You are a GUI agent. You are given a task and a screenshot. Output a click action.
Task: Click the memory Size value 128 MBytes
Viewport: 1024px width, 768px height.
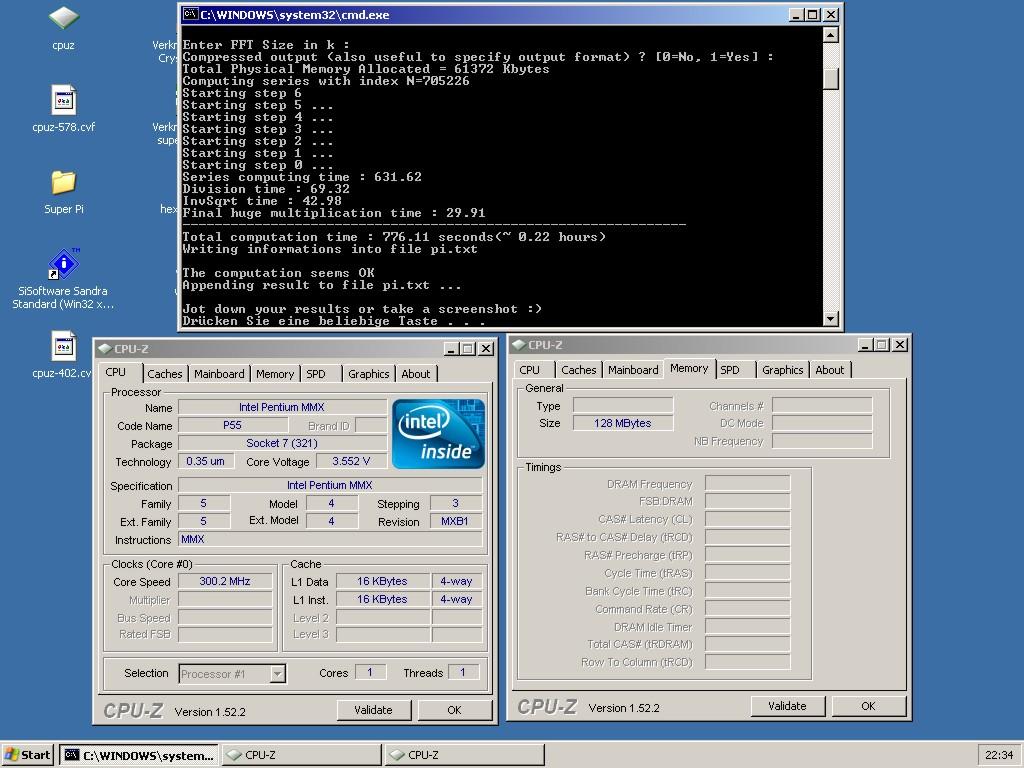pyautogui.click(x=622, y=423)
